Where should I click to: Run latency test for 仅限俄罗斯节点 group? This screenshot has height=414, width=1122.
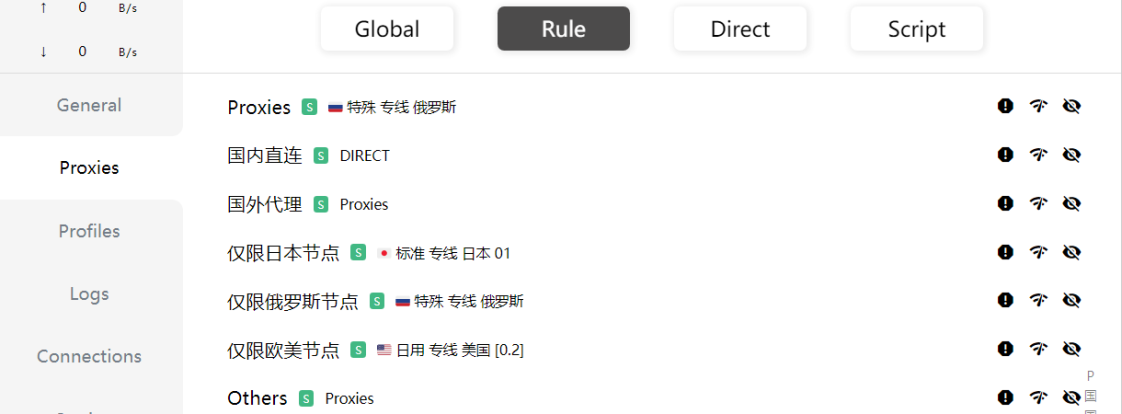coord(1038,300)
